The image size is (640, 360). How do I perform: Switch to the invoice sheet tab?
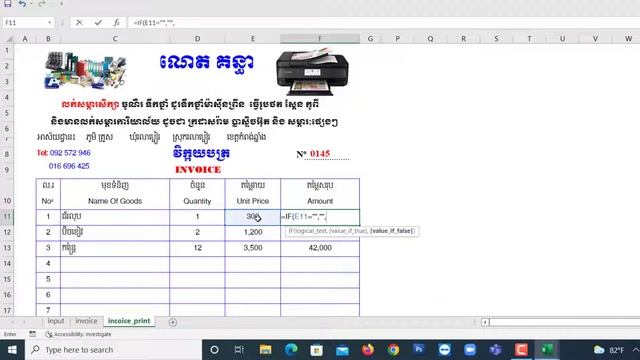(x=86, y=321)
